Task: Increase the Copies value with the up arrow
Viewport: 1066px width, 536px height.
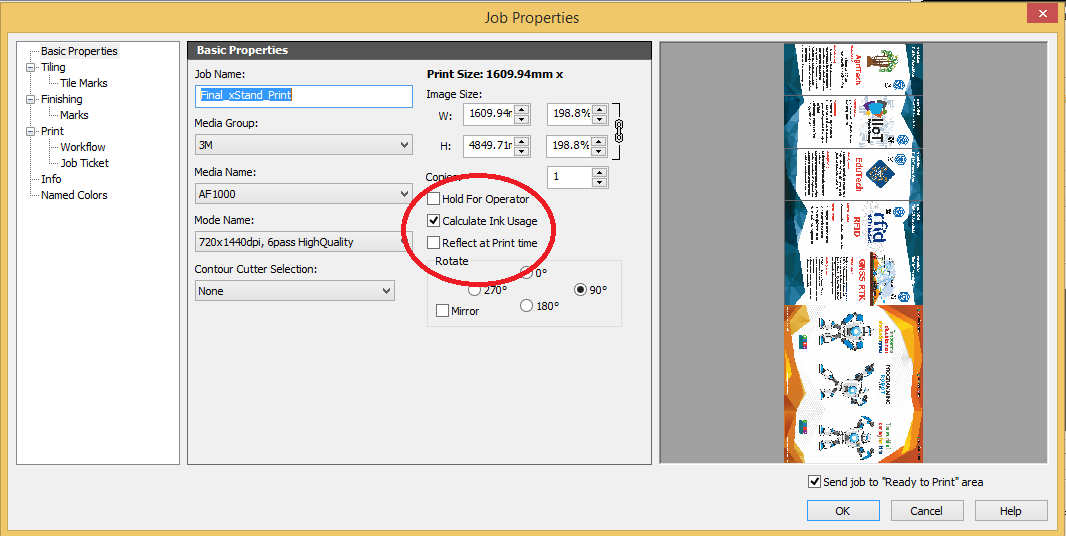Action: tap(599, 172)
